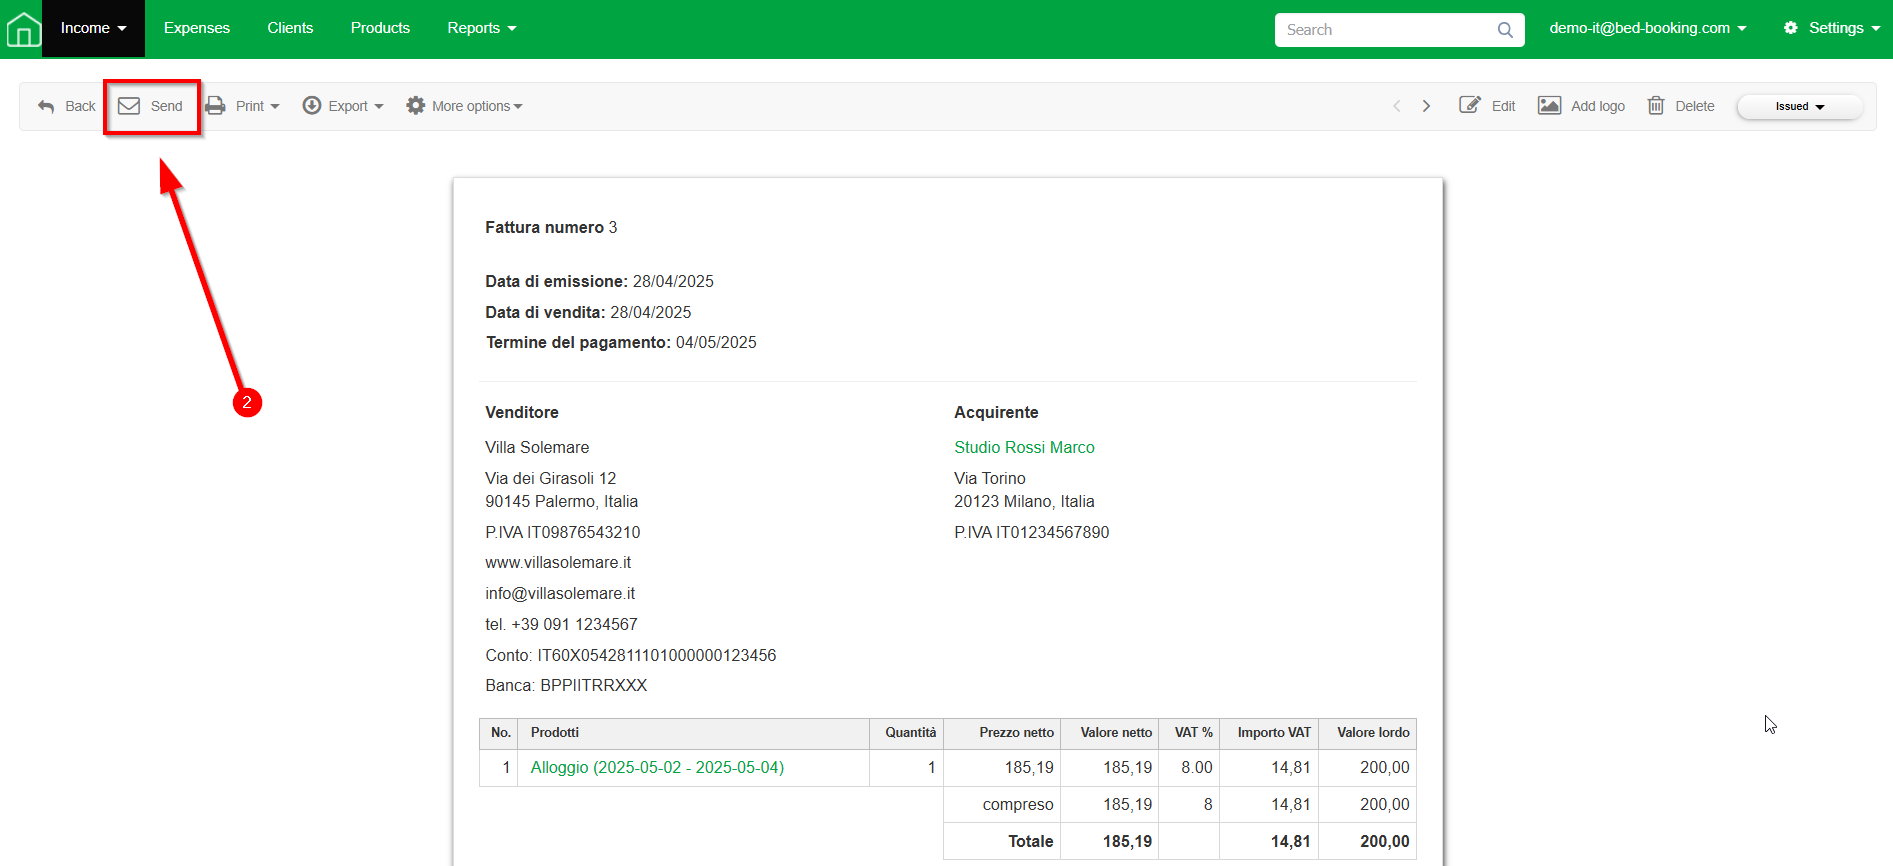Open the Income menu
The image size is (1893, 866).
(93, 28)
